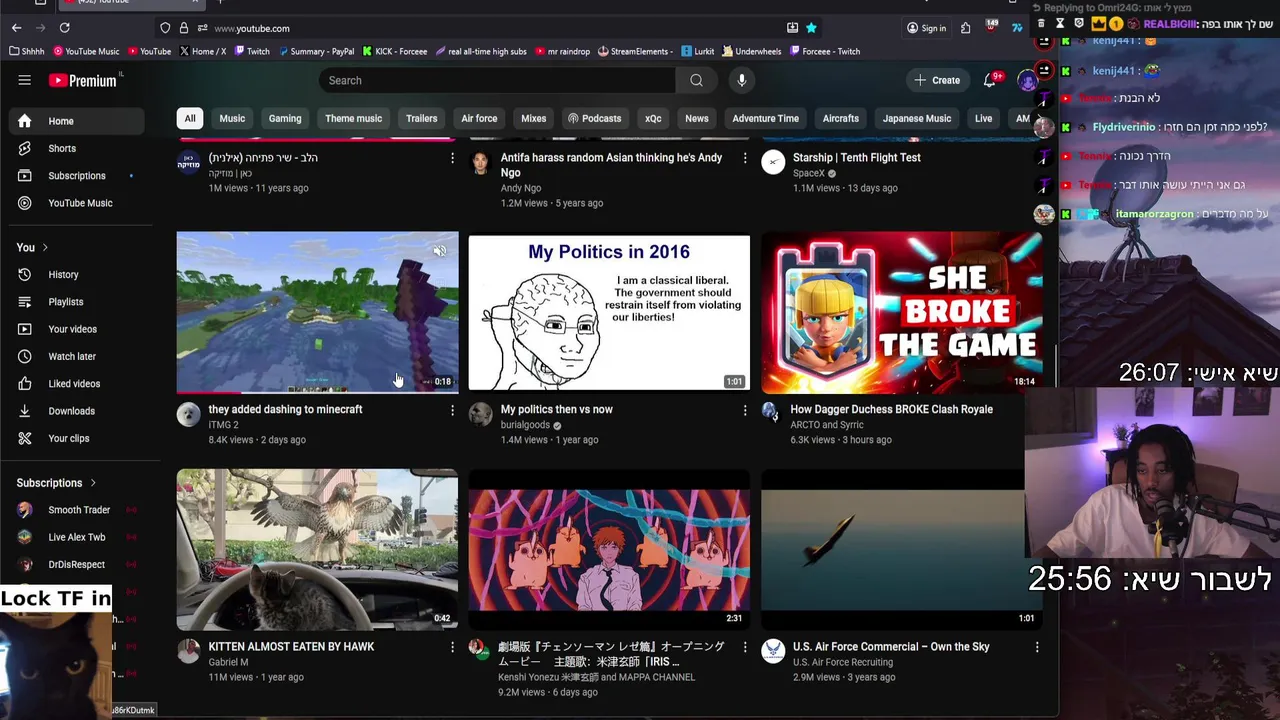Viewport: 1280px width, 720px height.
Task: Open the Summary - PayPal bookmark
Action: click(x=316, y=51)
